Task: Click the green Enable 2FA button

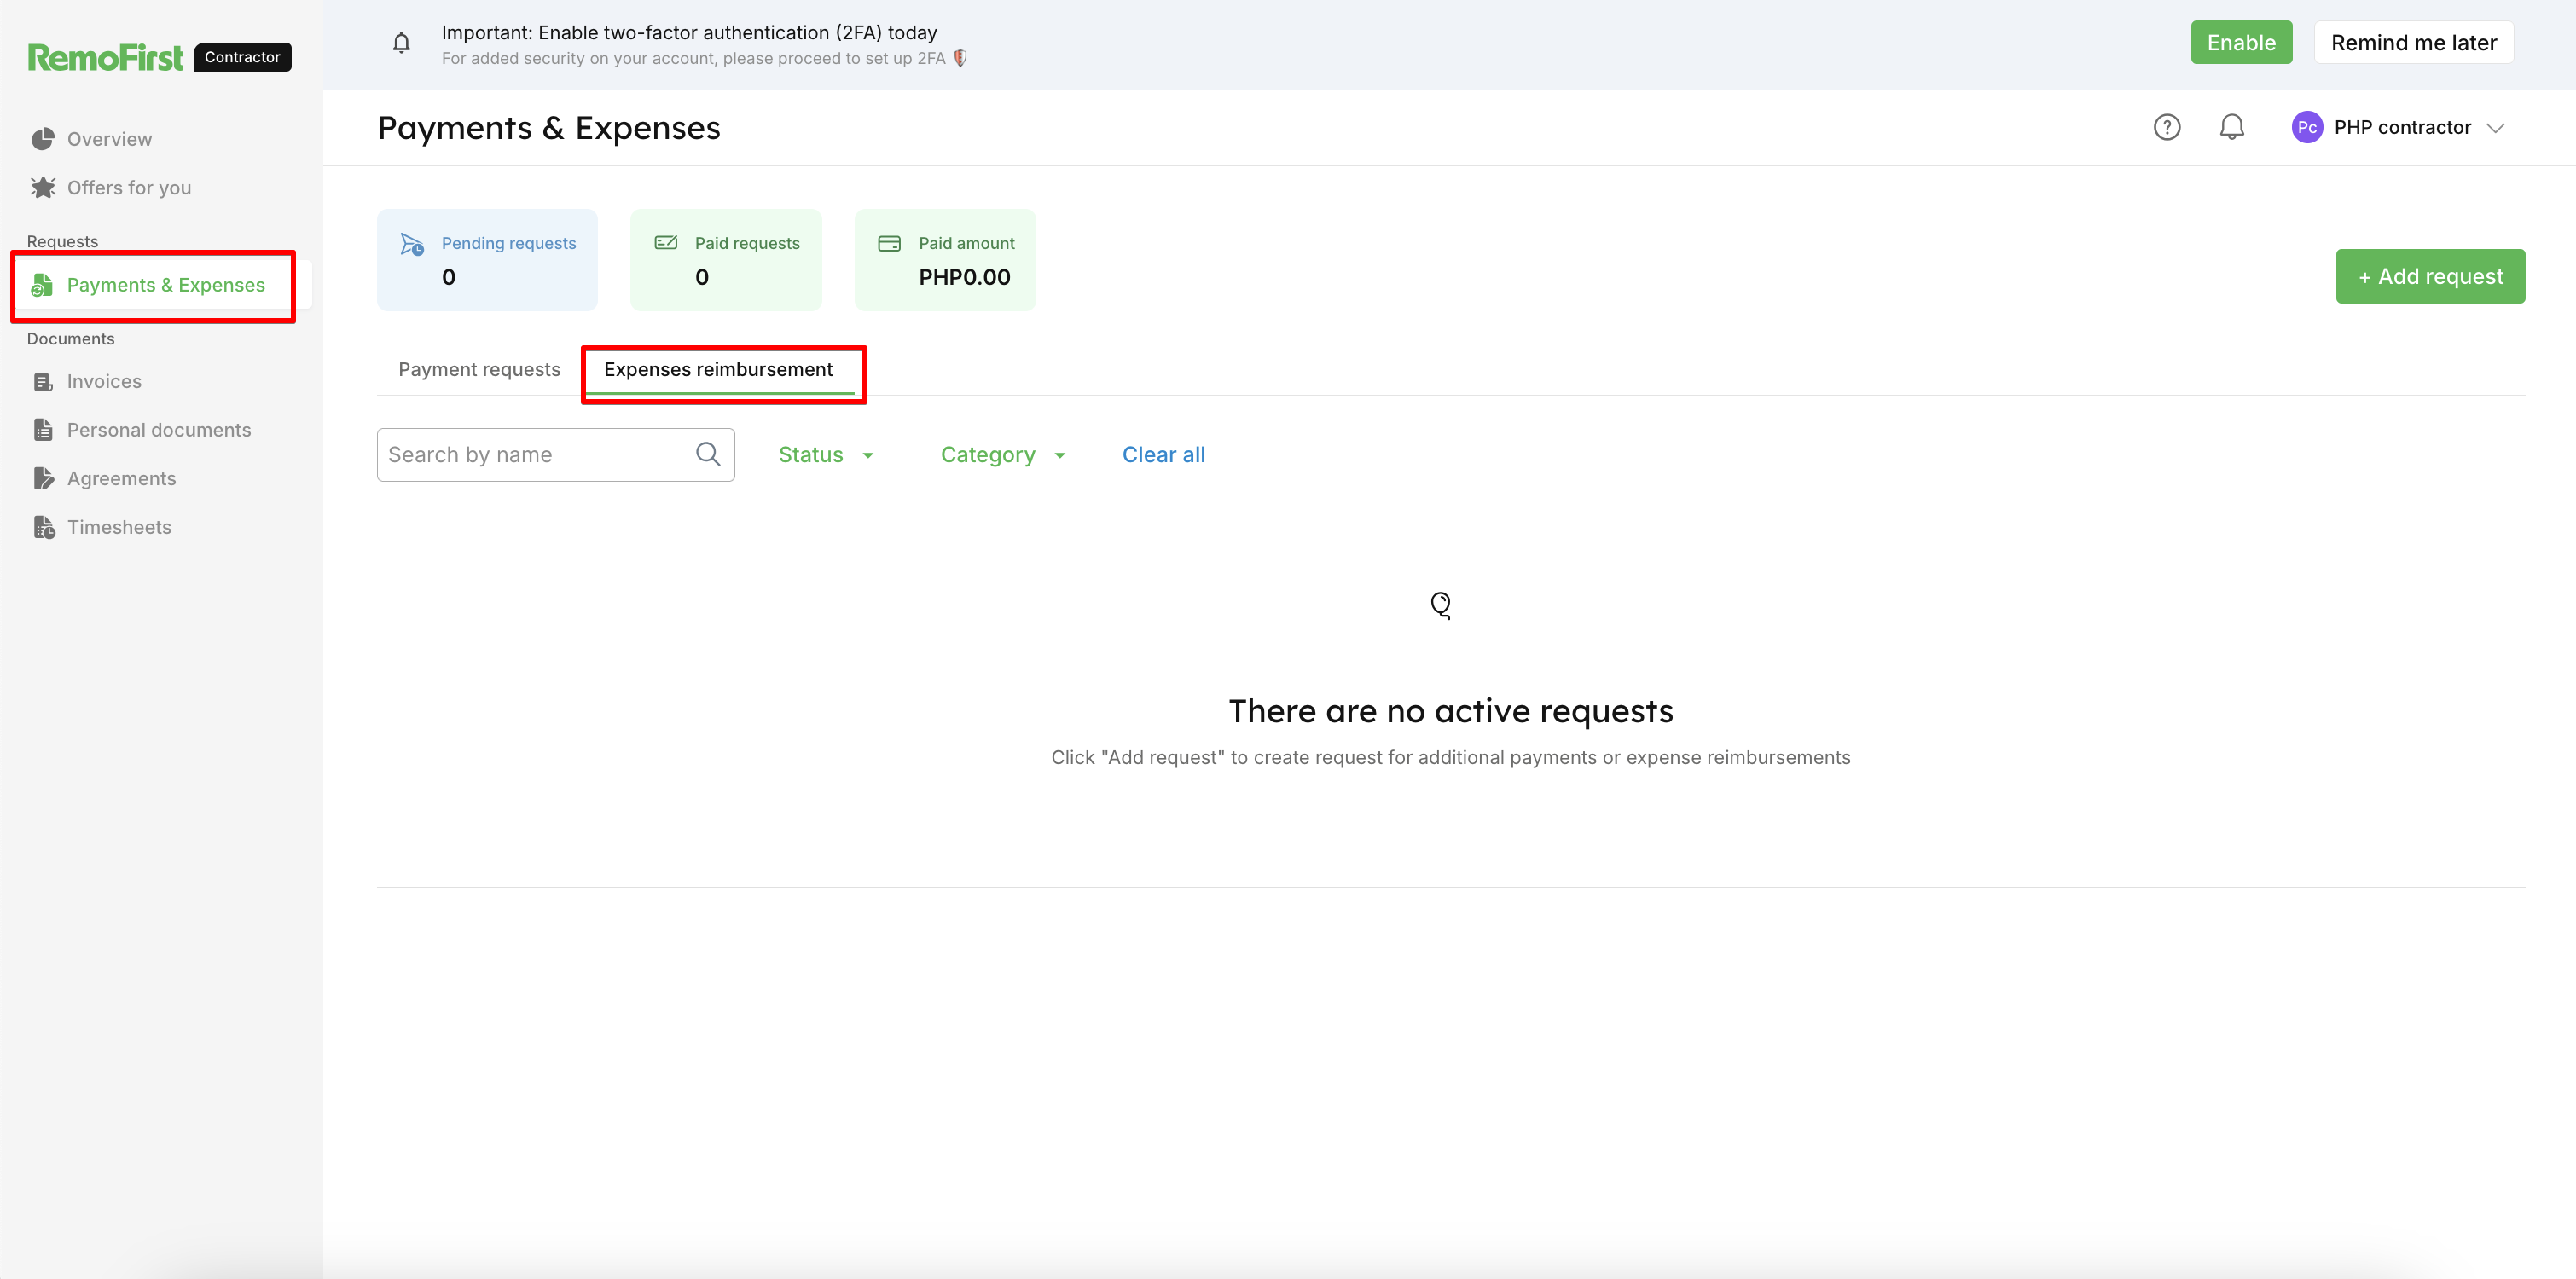Action: (2241, 42)
